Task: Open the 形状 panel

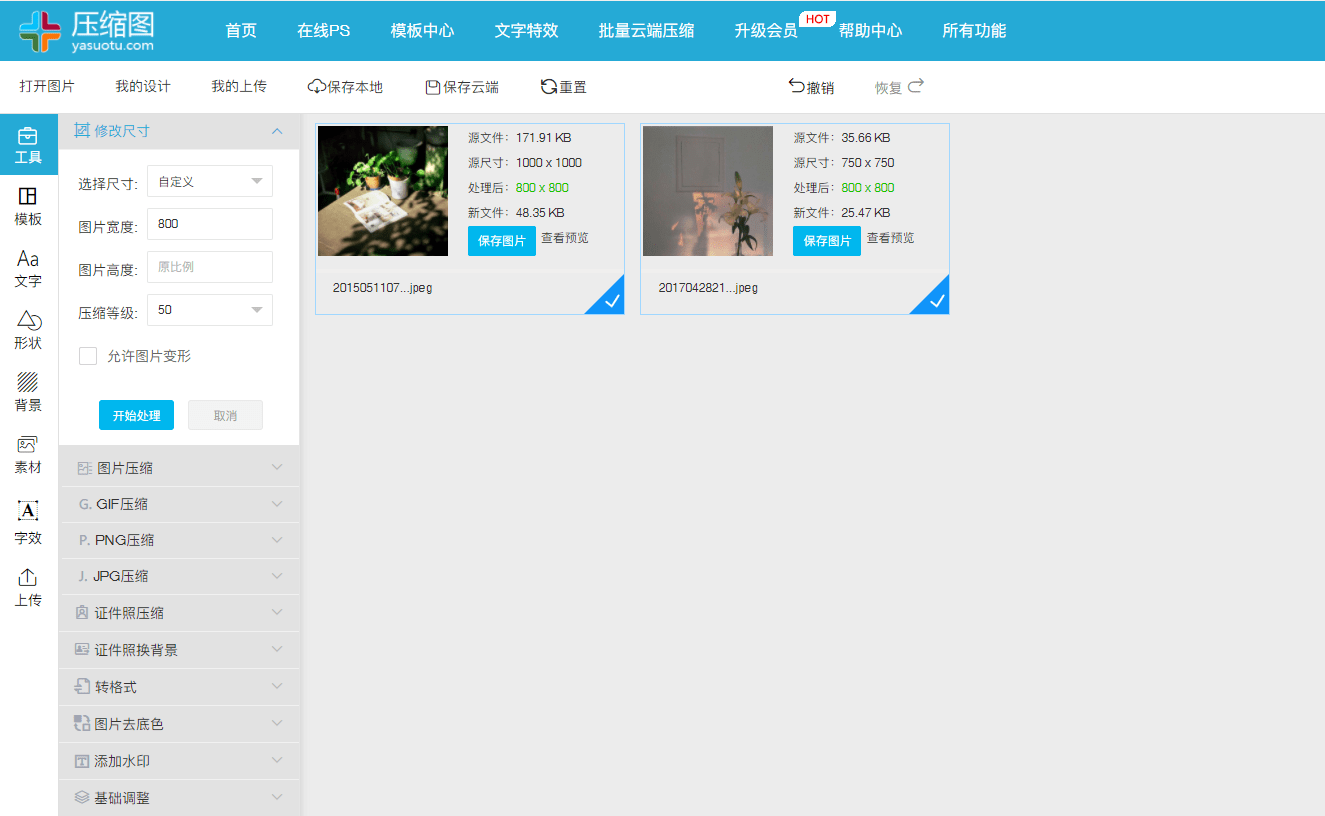Action: pyautogui.click(x=28, y=330)
